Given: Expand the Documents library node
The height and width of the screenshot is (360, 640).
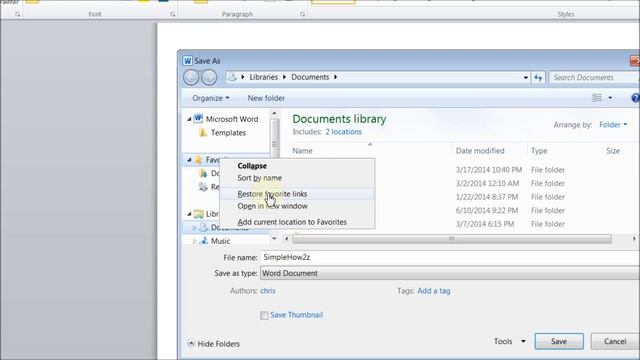Looking at the screenshot, I should (x=194, y=228).
